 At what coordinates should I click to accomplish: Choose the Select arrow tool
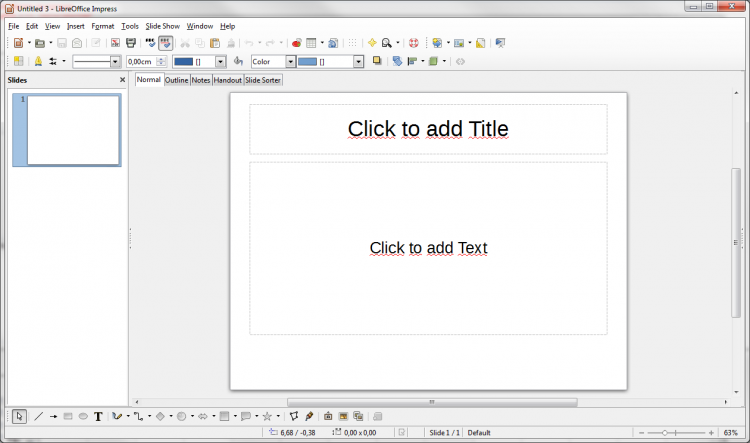19,417
